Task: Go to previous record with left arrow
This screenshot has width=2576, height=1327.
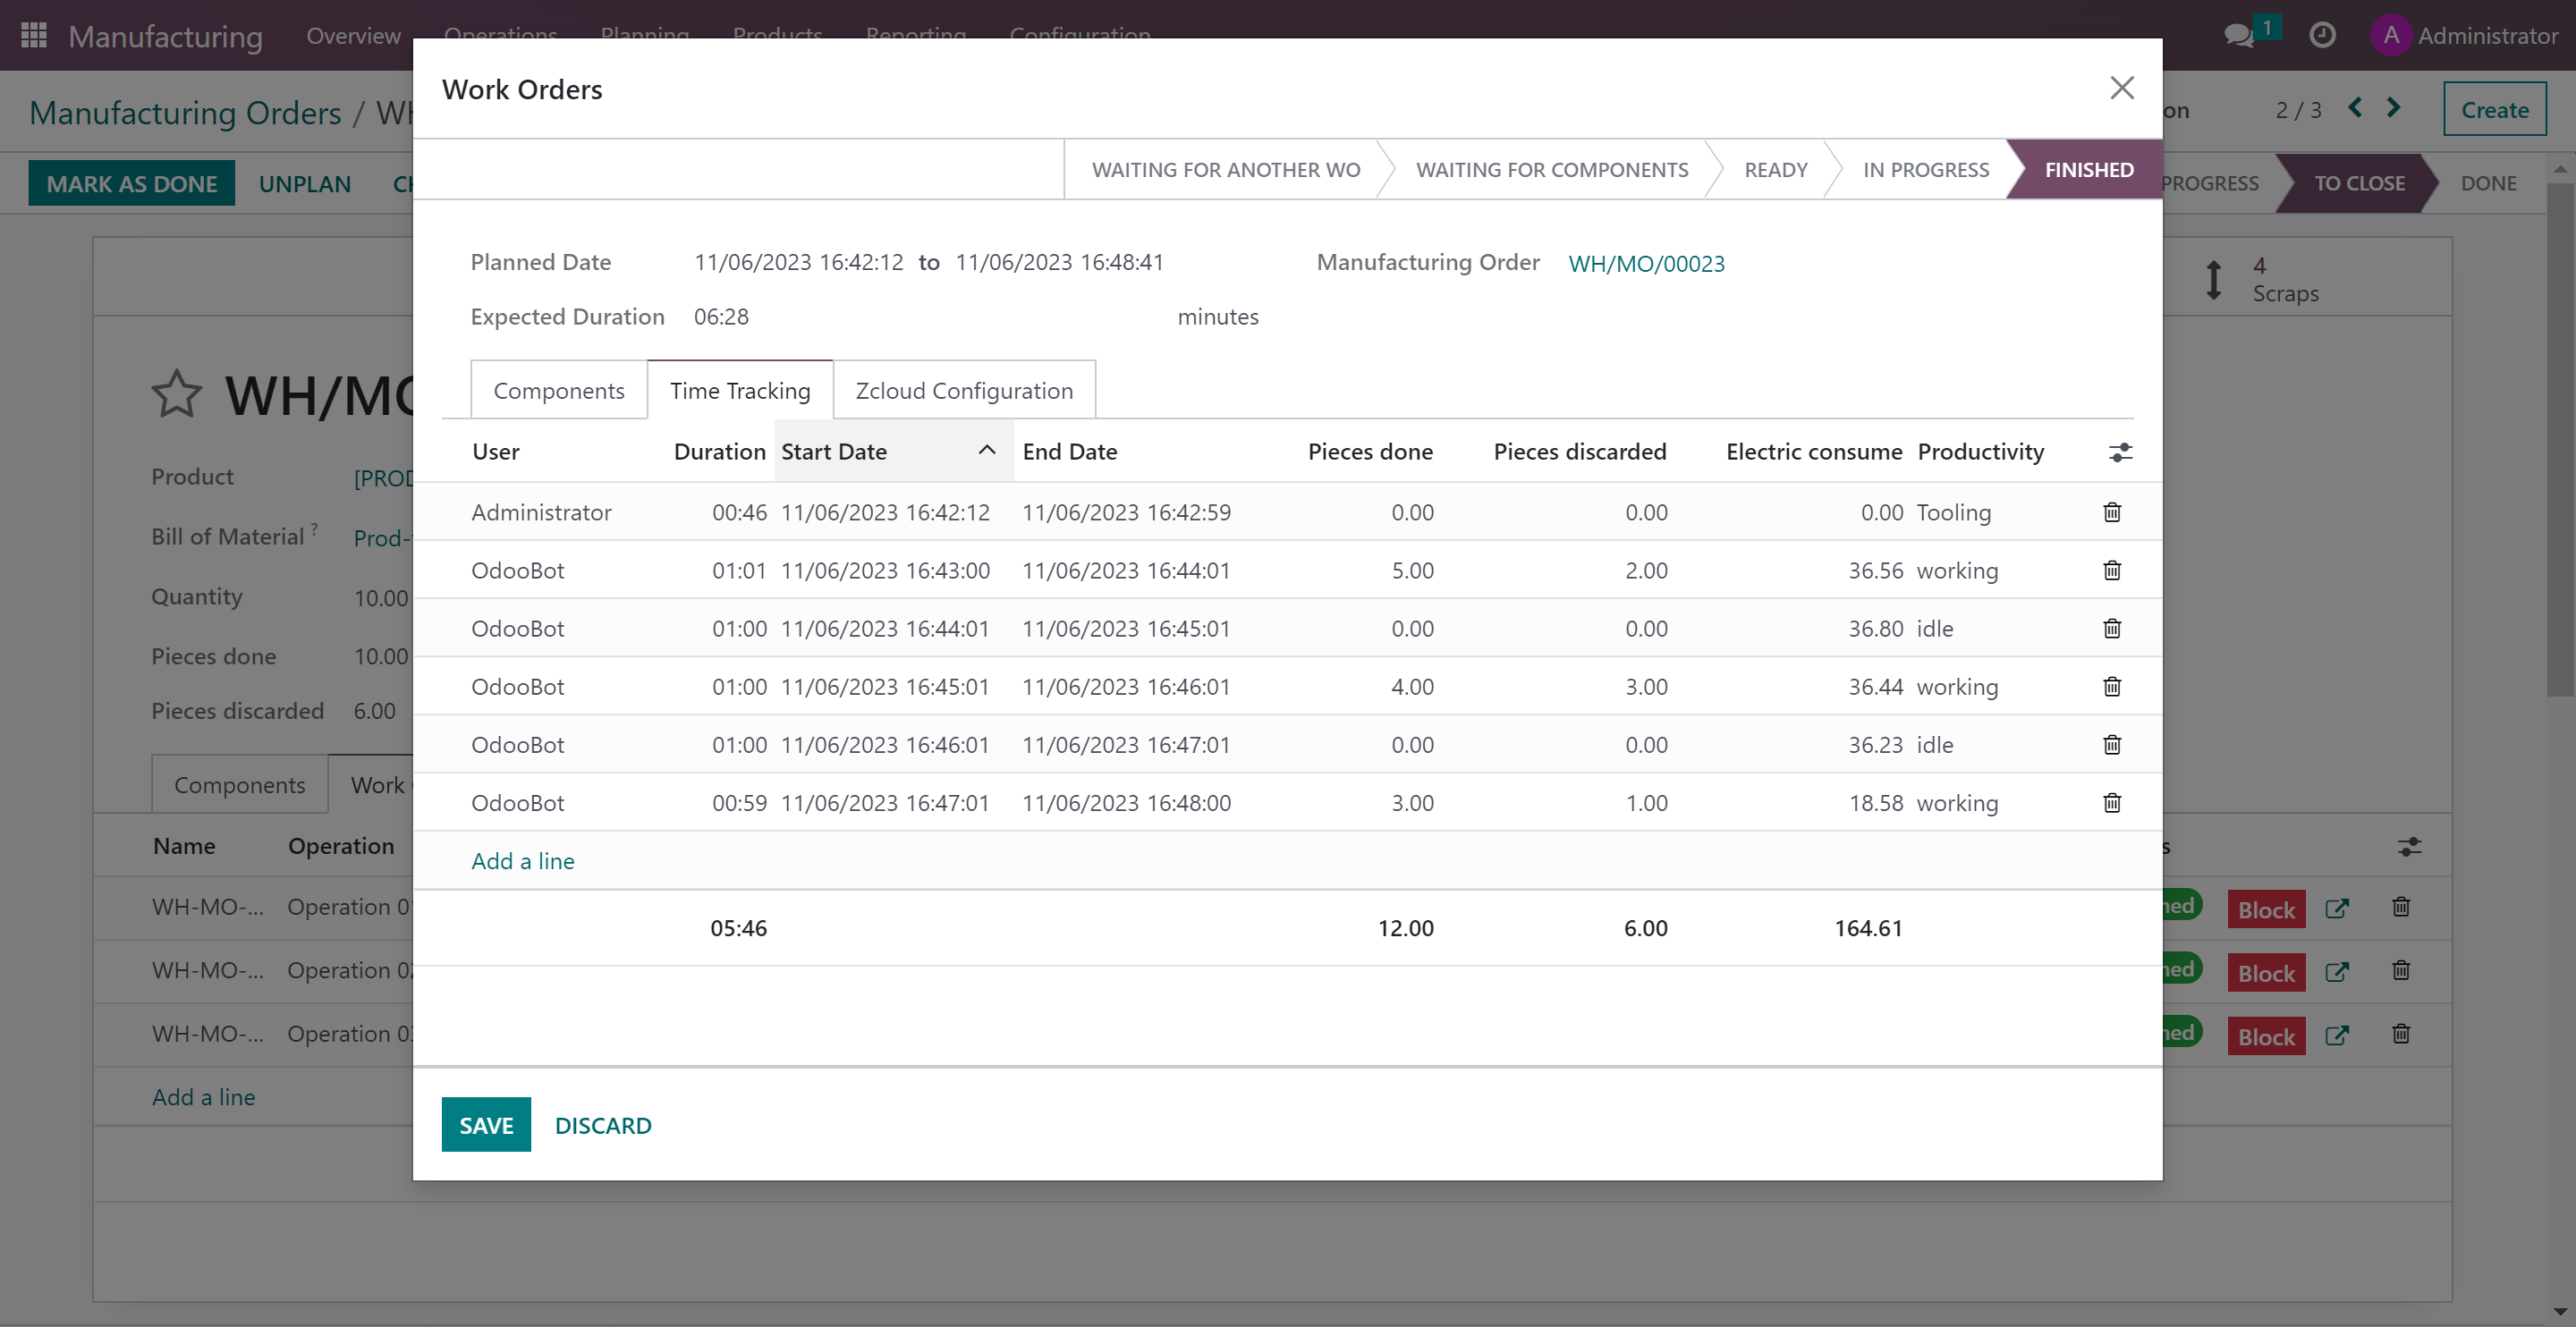Action: pyautogui.click(x=2355, y=108)
